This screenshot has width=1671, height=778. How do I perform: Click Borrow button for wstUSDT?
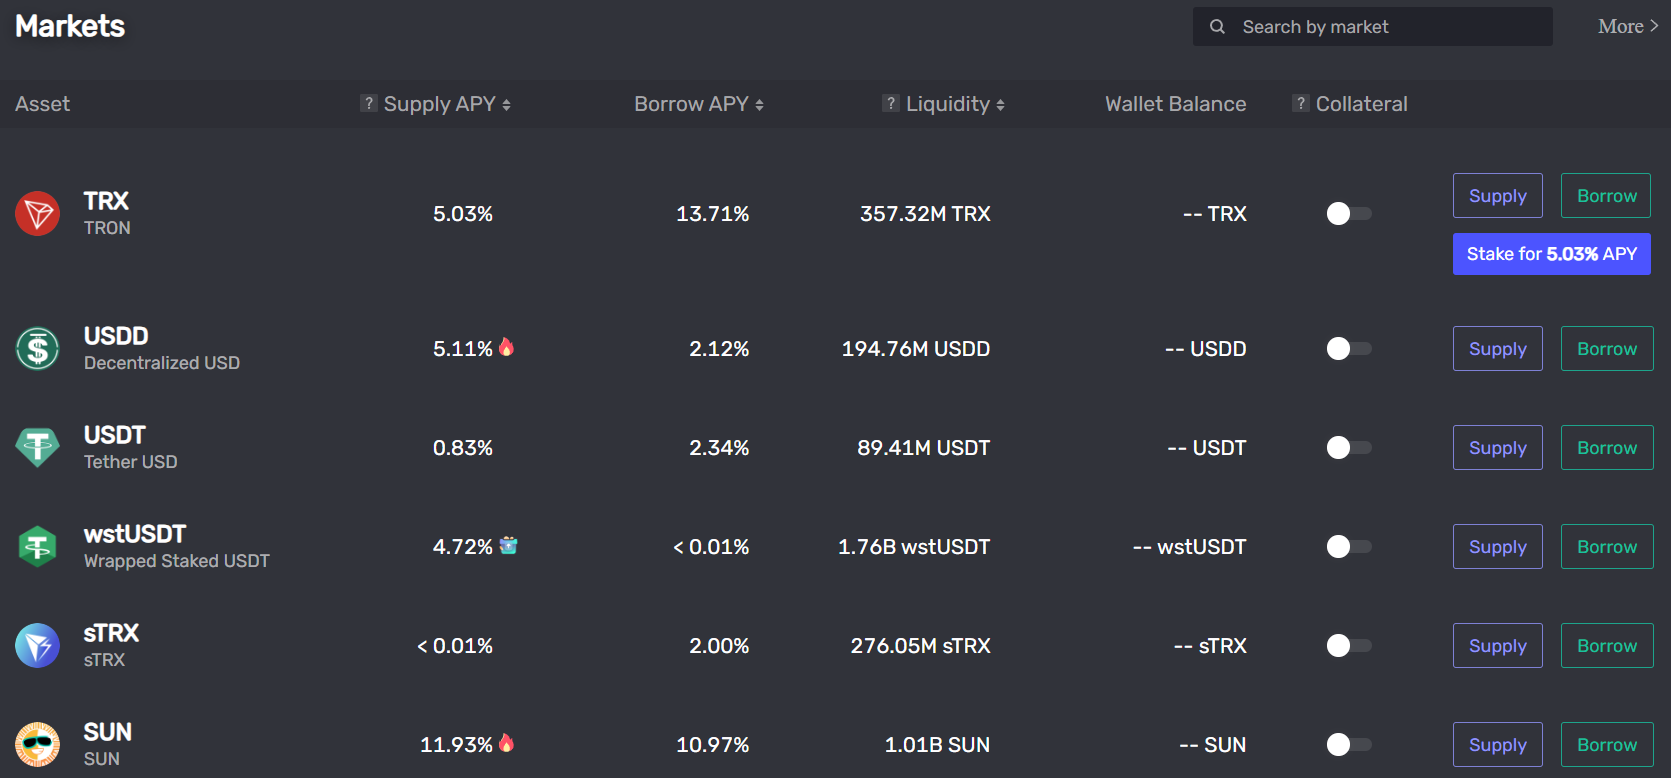pos(1606,547)
